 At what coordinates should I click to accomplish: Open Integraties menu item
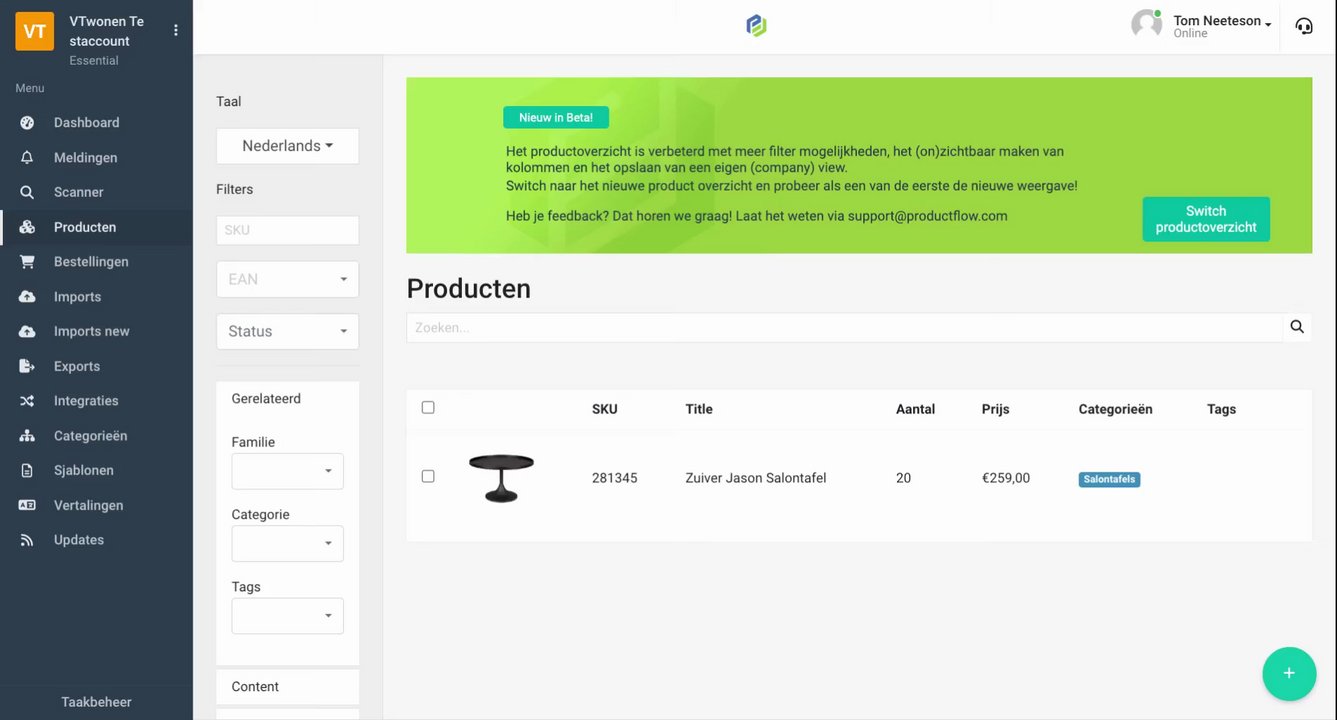96,401
